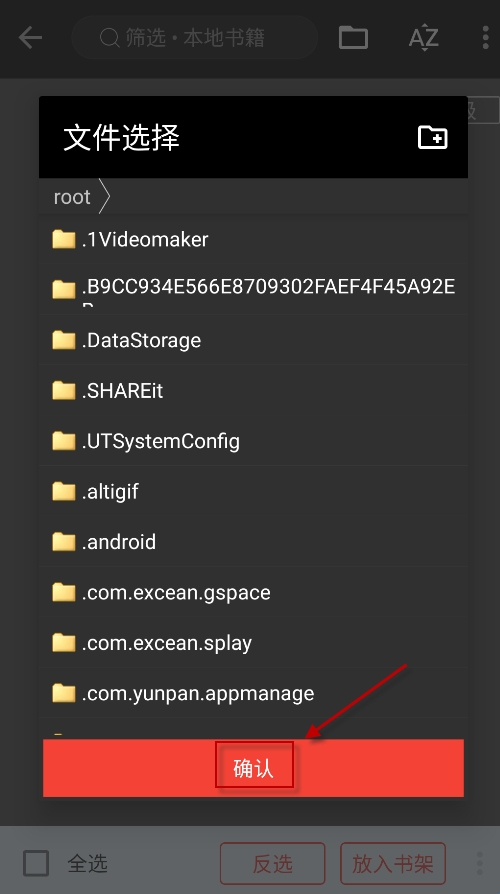Screen dimensions: 500x894
Task: Open the .android folder
Action: [253, 542]
